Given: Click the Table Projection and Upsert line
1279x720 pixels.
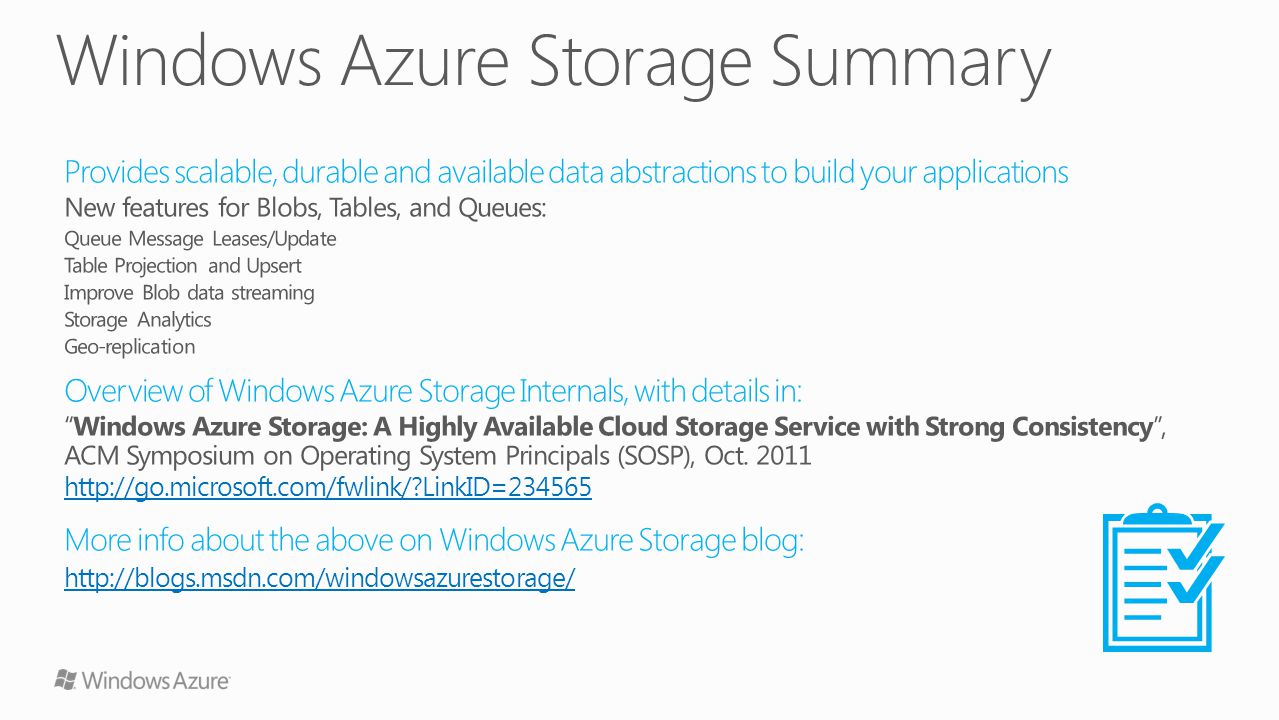Looking at the screenshot, I should pos(182,266).
